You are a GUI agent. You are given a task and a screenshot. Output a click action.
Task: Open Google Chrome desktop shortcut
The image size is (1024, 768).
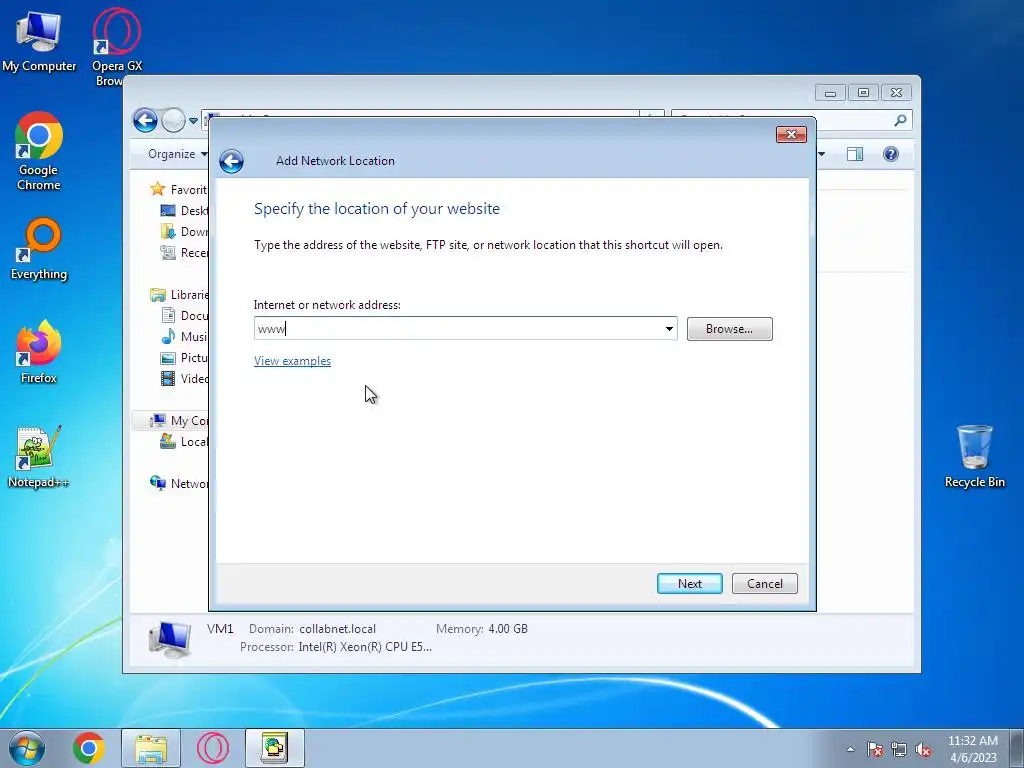(39, 152)
